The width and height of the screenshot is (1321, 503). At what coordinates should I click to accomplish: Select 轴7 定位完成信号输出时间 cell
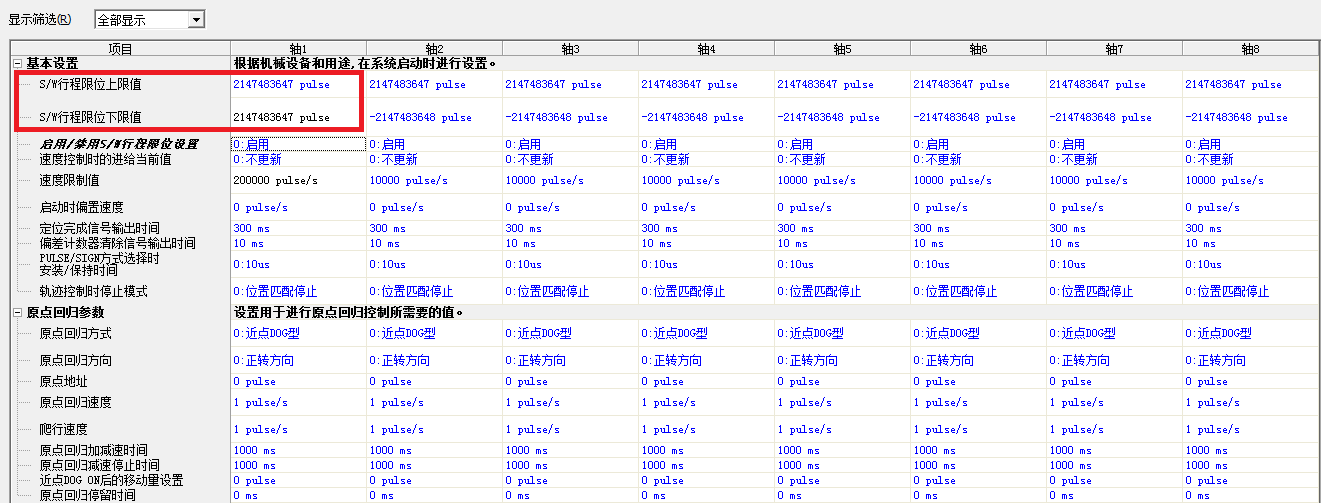click(x=1113, y=229)
